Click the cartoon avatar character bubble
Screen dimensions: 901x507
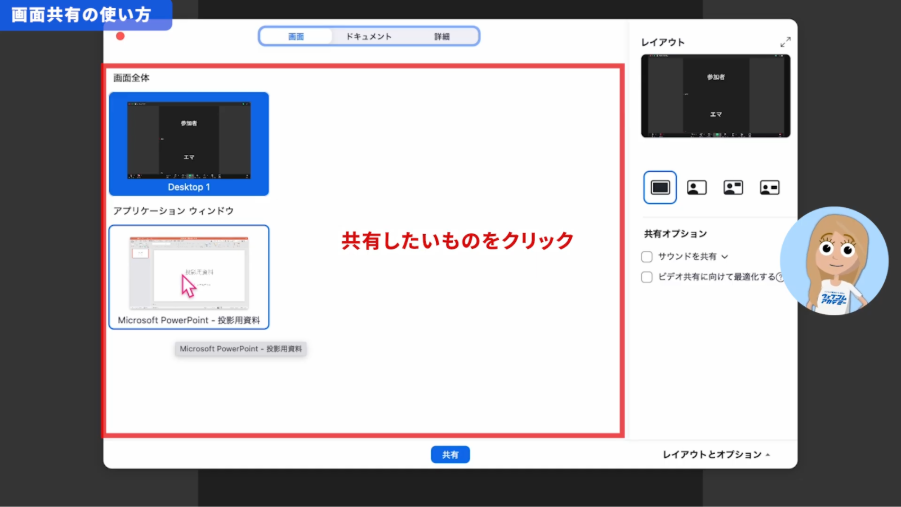[x=833, y=262]
